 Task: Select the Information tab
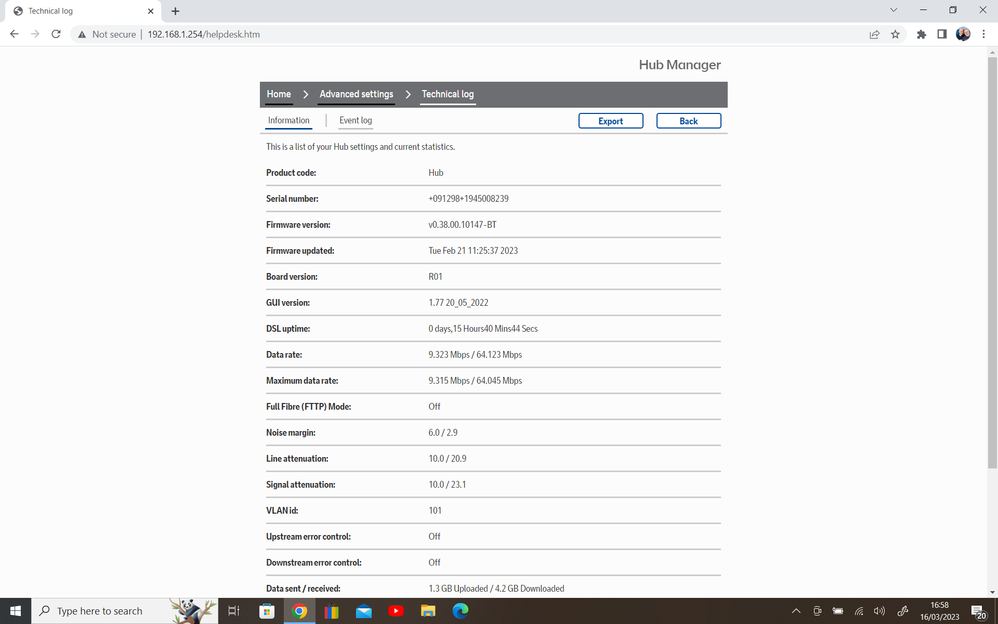[x=289, y=121]
